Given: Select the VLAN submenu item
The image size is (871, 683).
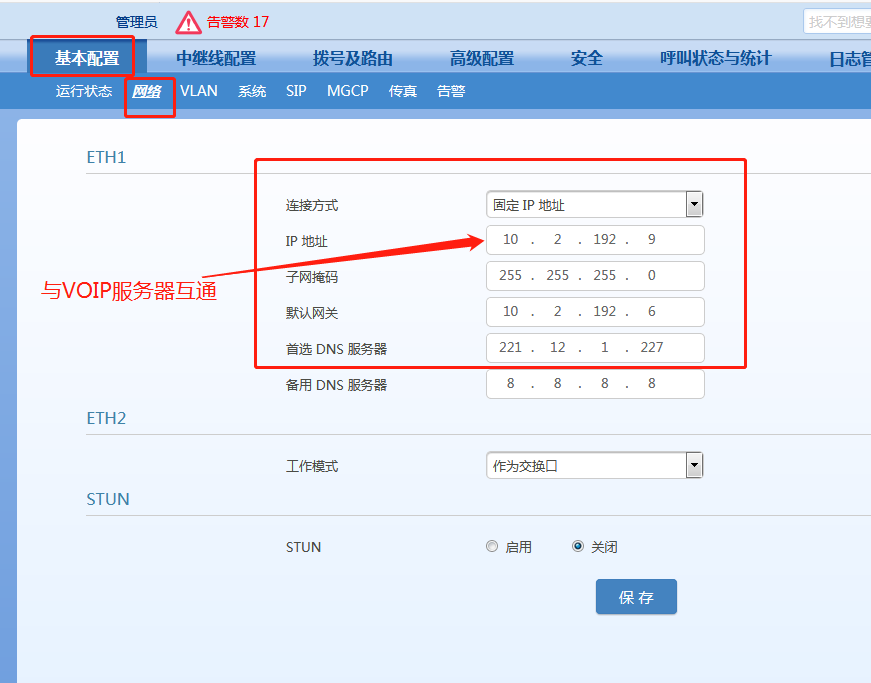Looking at the screenshot, I should [x=199, y=91].
